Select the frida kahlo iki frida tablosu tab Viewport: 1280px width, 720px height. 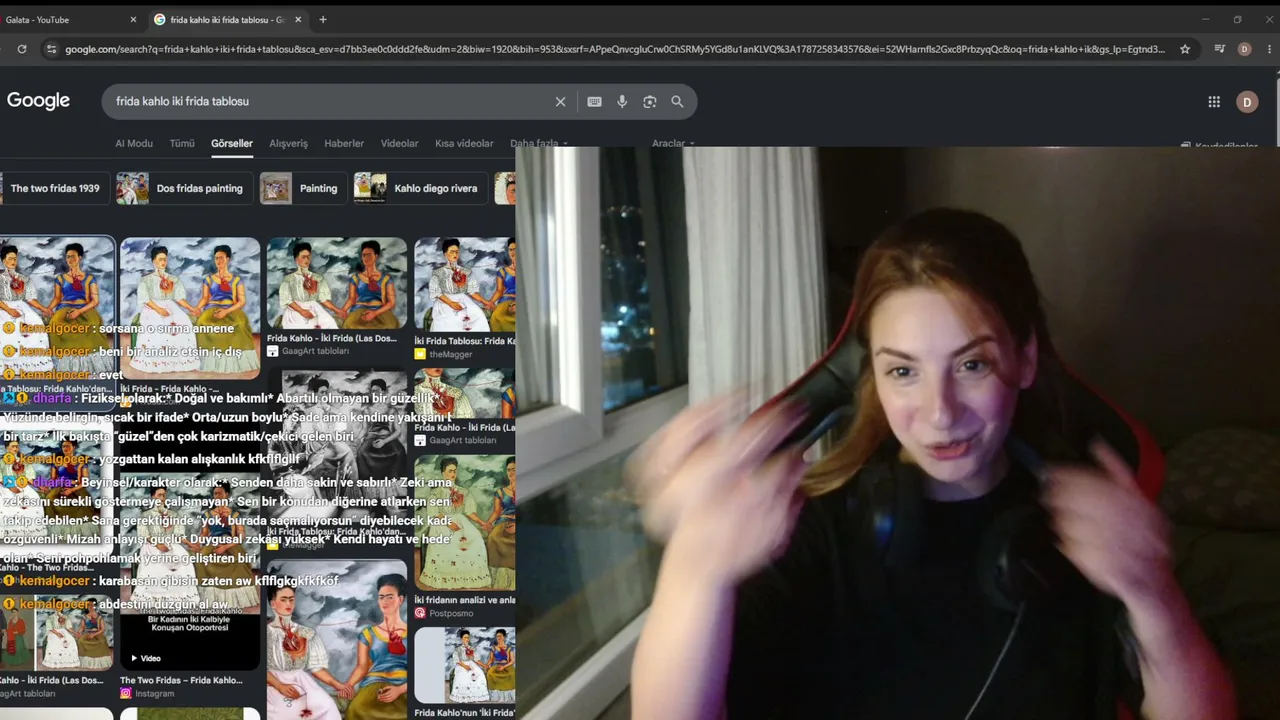click(227, 20)
